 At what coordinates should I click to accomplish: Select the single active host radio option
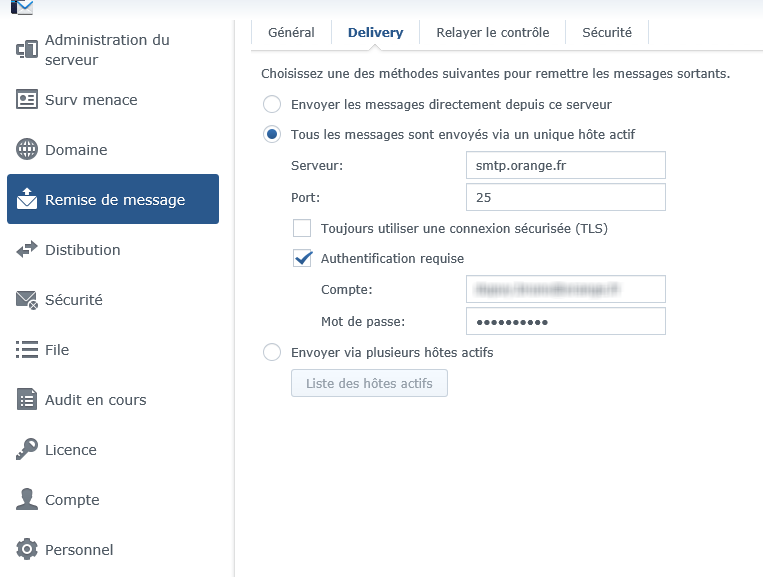[272, 134]
